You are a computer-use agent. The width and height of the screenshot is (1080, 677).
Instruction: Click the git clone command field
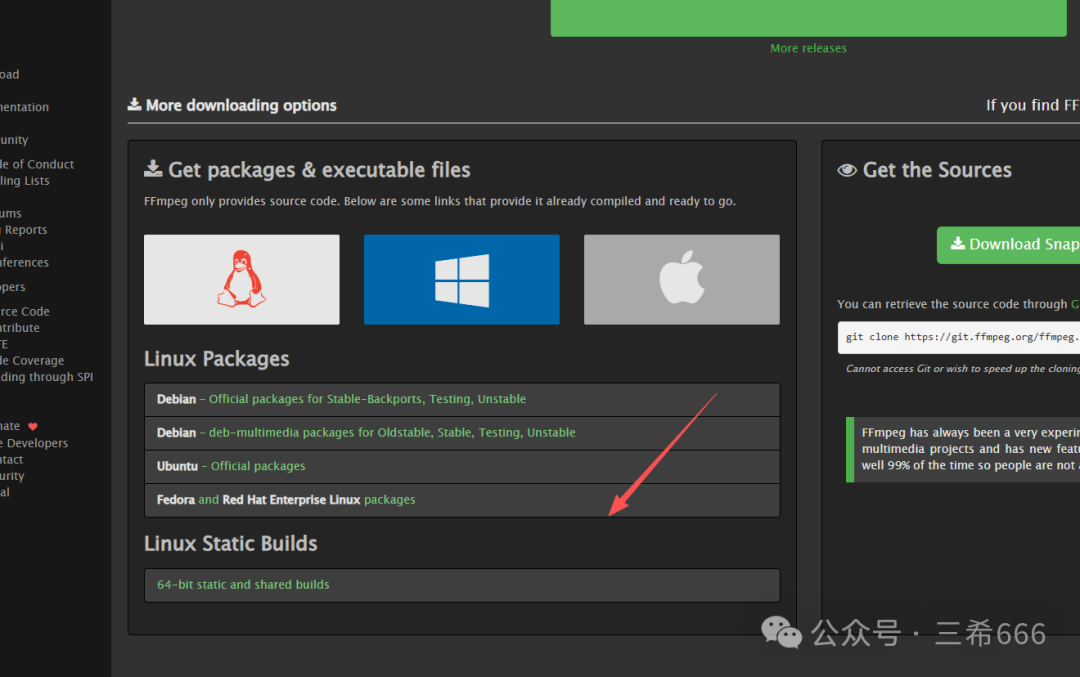tap(960, 337)
